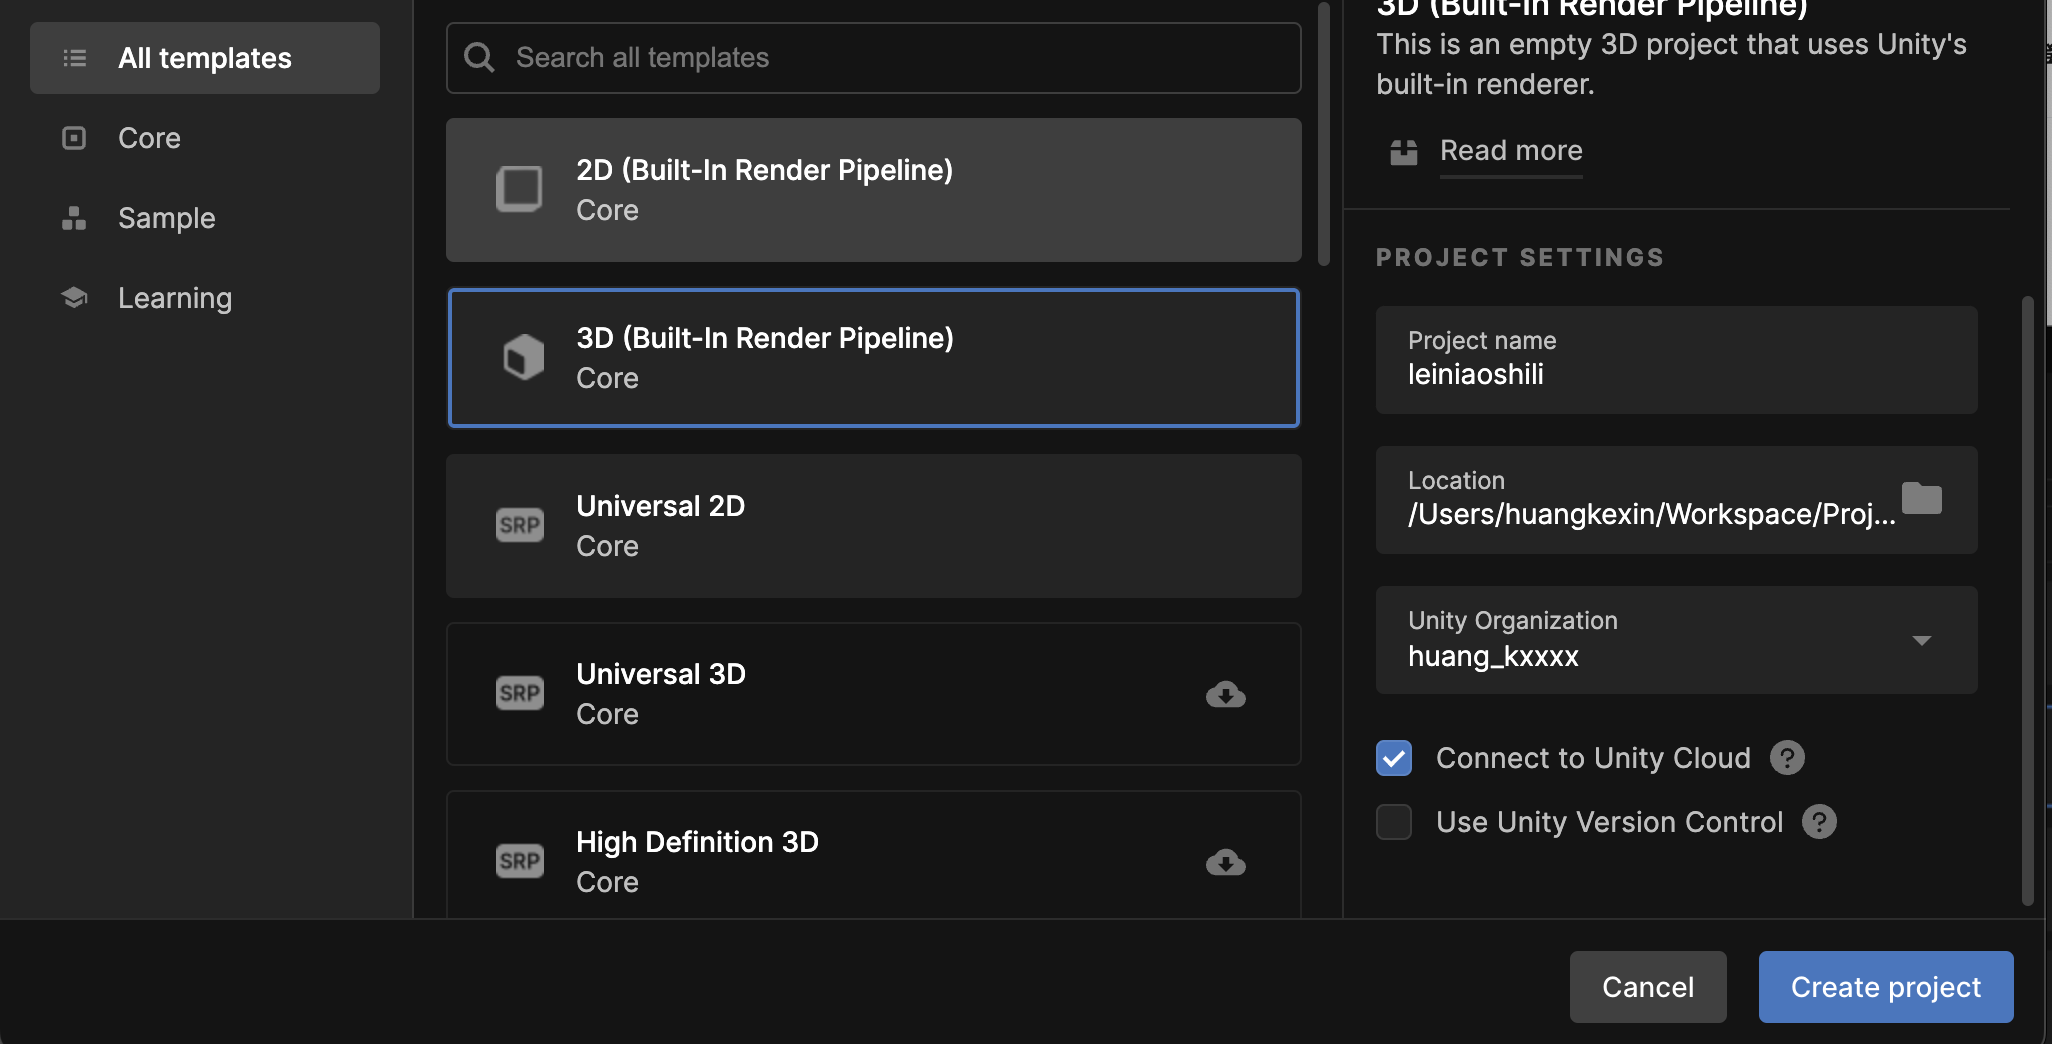Show help for Connect to Unity Cloud
Screen dimensions: 2052x1044
[x=1787, y=758]
